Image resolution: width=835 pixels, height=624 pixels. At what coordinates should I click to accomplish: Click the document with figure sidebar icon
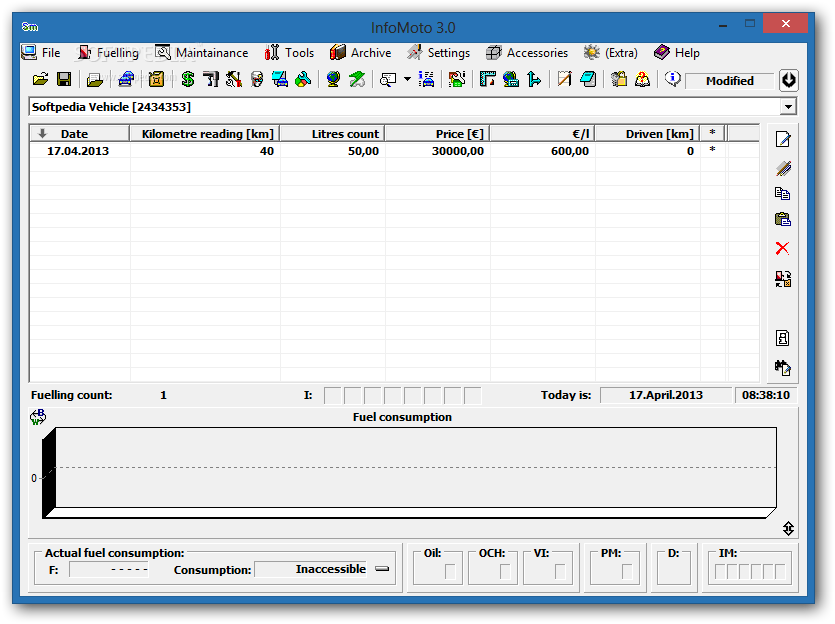(x=782, y=338)
